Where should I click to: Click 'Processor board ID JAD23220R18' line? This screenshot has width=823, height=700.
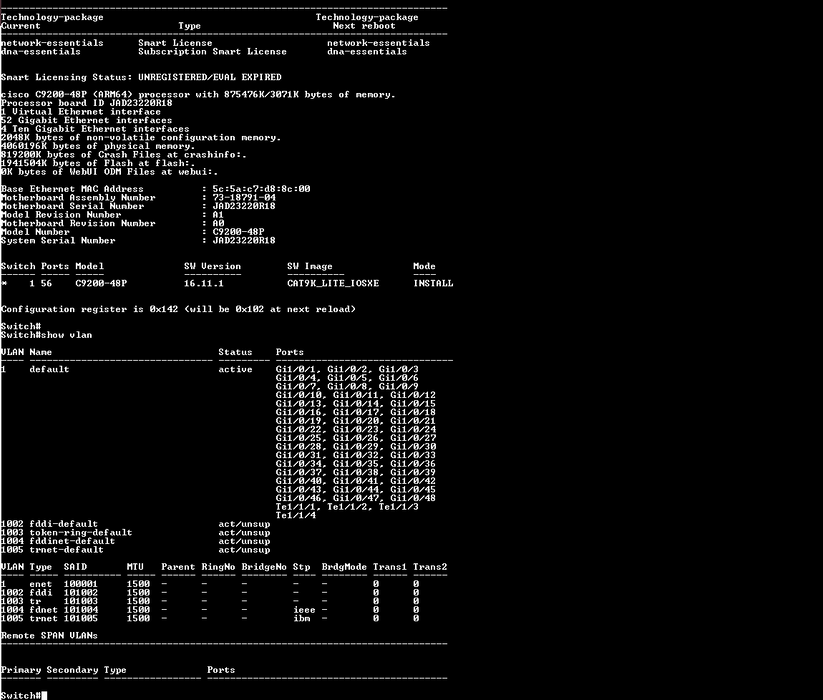pyautogui.click(x=87, y=103)
